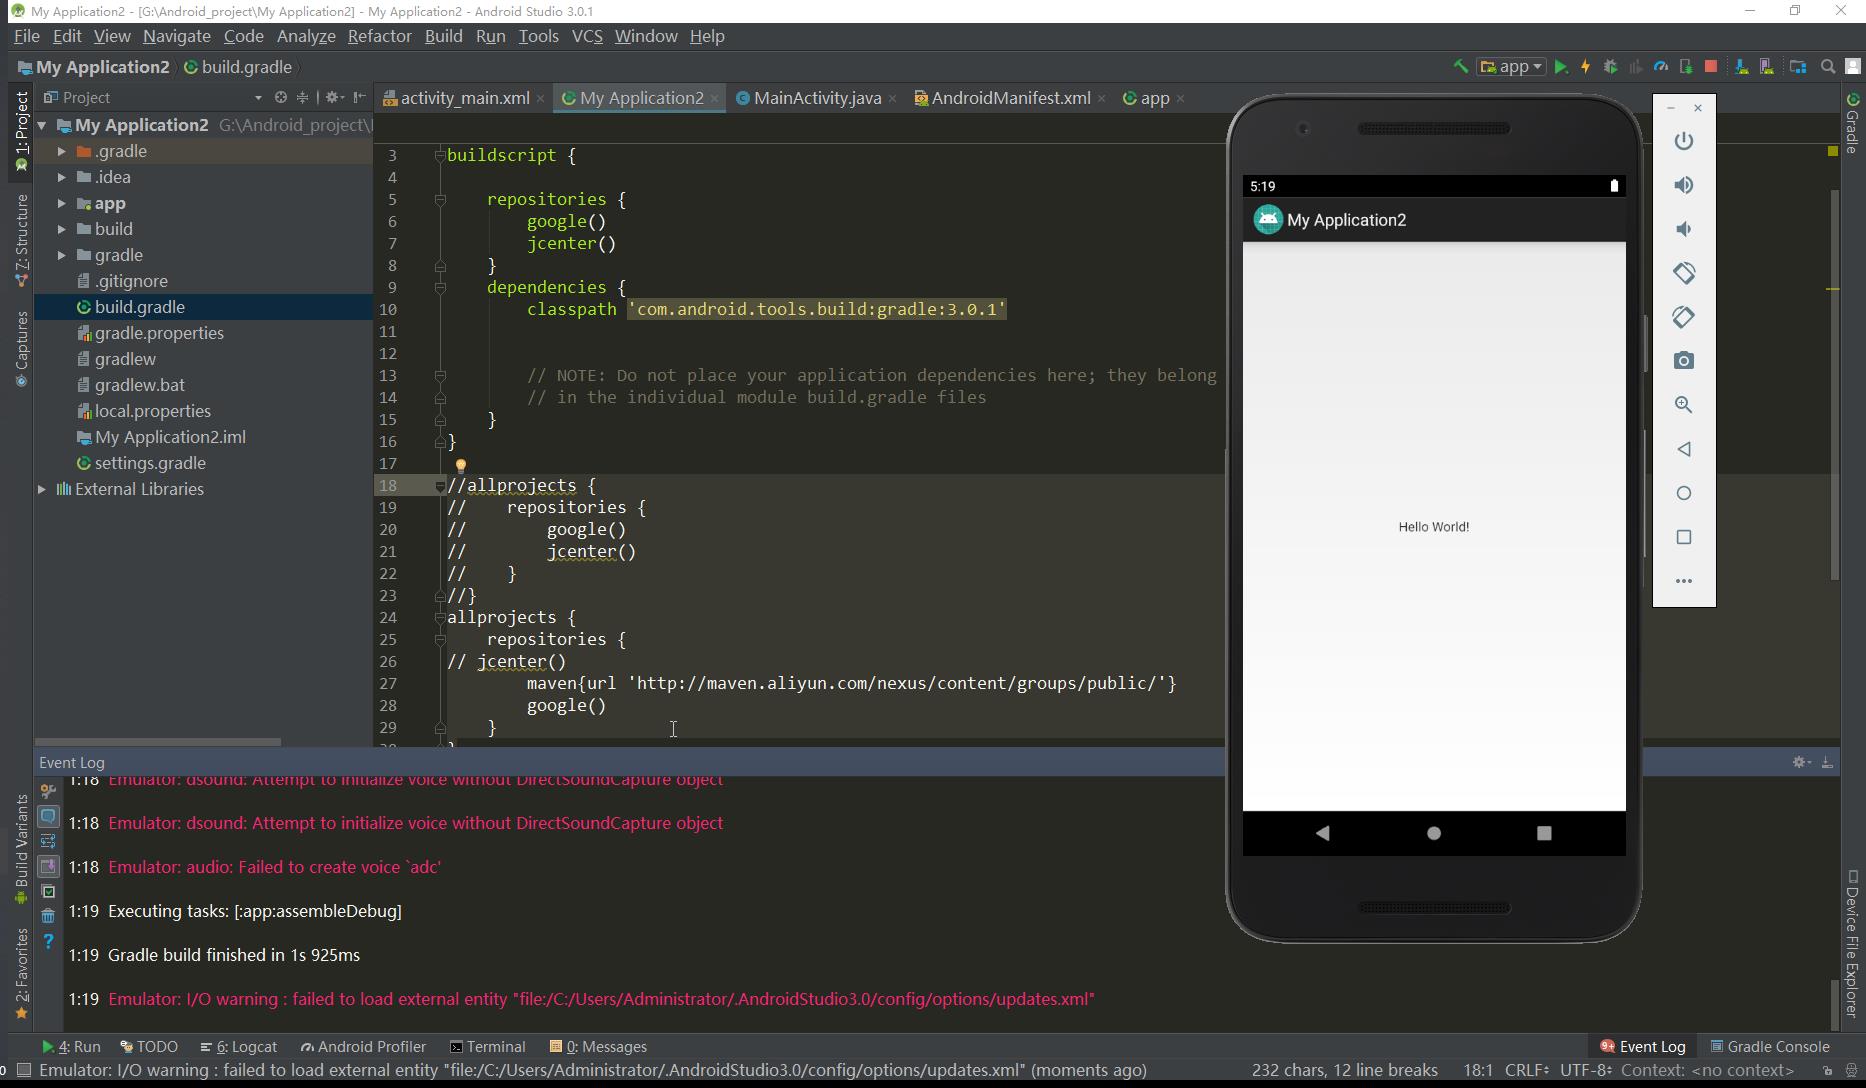Click the Make Project hammer icon

1461,67
